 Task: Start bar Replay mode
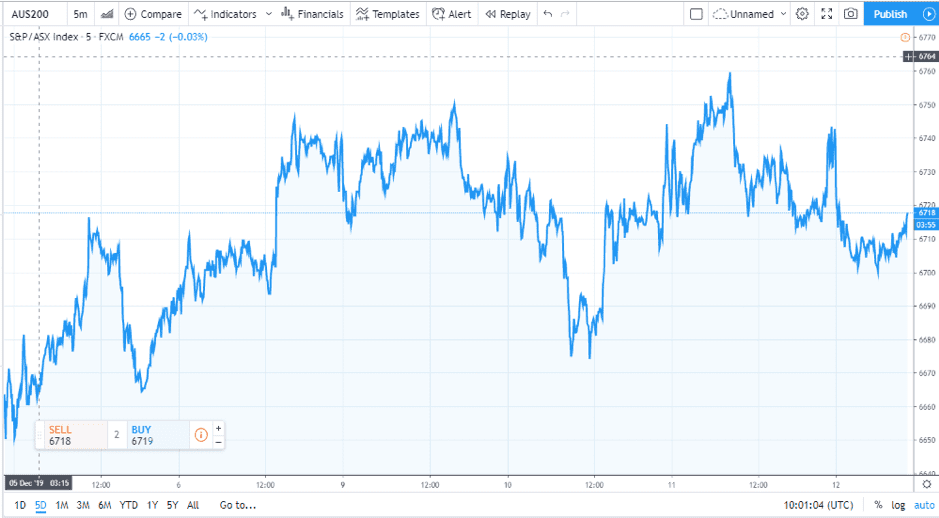coord(507,14)
